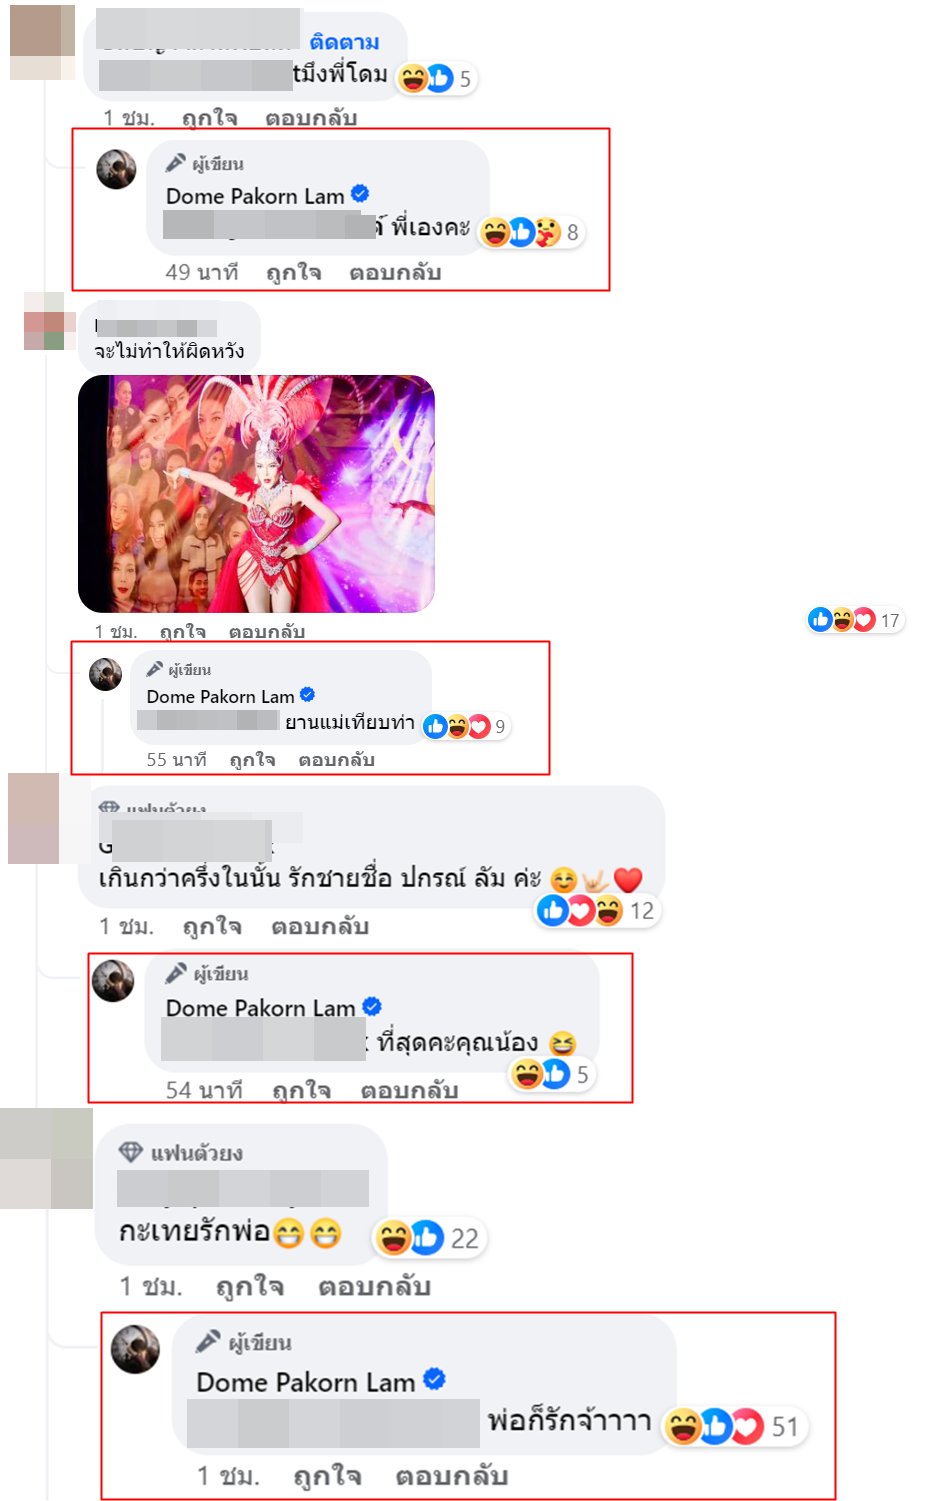Viewport: 929px width, 1501px height.
Task: Open the cabaret dancer photo in the comment
Action: (x=256, y=494)
